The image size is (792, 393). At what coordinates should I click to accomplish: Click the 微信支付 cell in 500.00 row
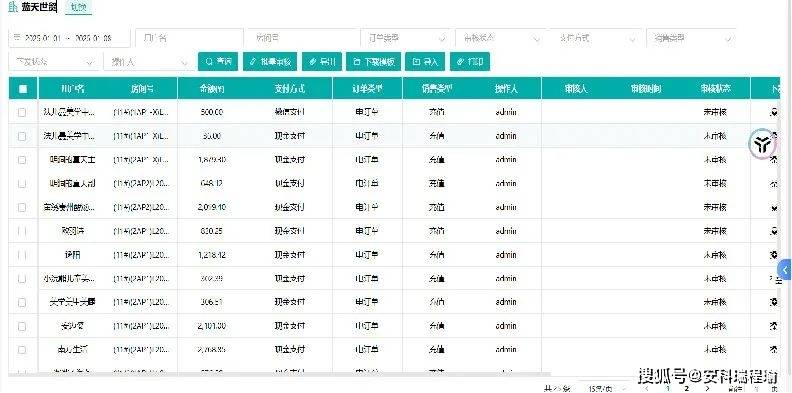click(289, 113)
